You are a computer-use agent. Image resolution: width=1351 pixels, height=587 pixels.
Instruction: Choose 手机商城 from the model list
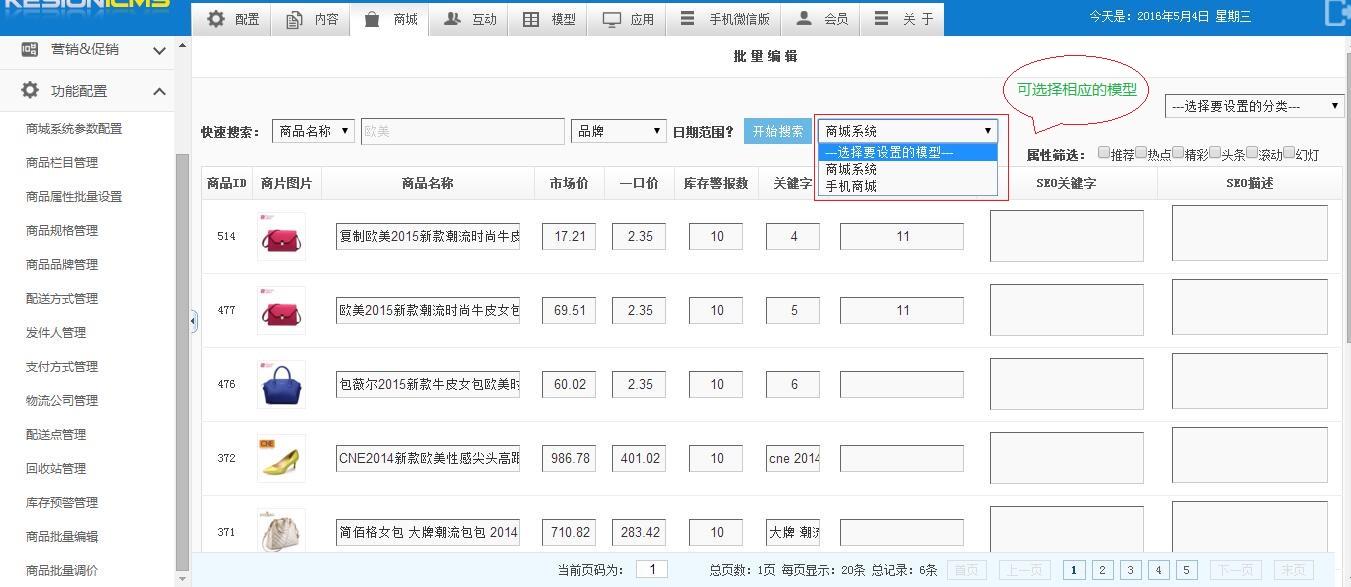click(x=908, y=186)
